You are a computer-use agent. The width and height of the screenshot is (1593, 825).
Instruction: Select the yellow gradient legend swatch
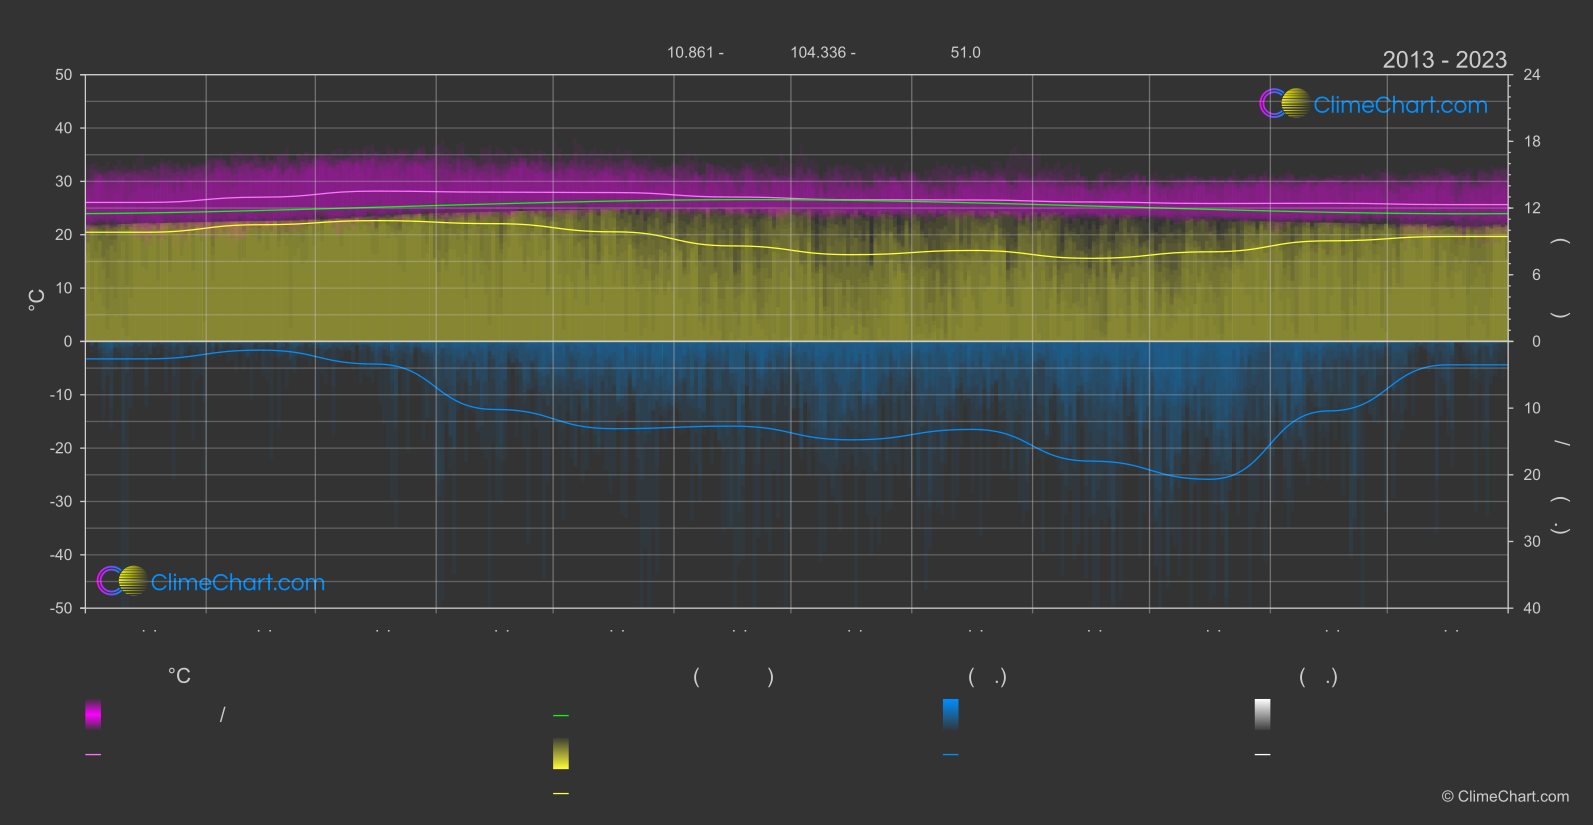(561, 754)
